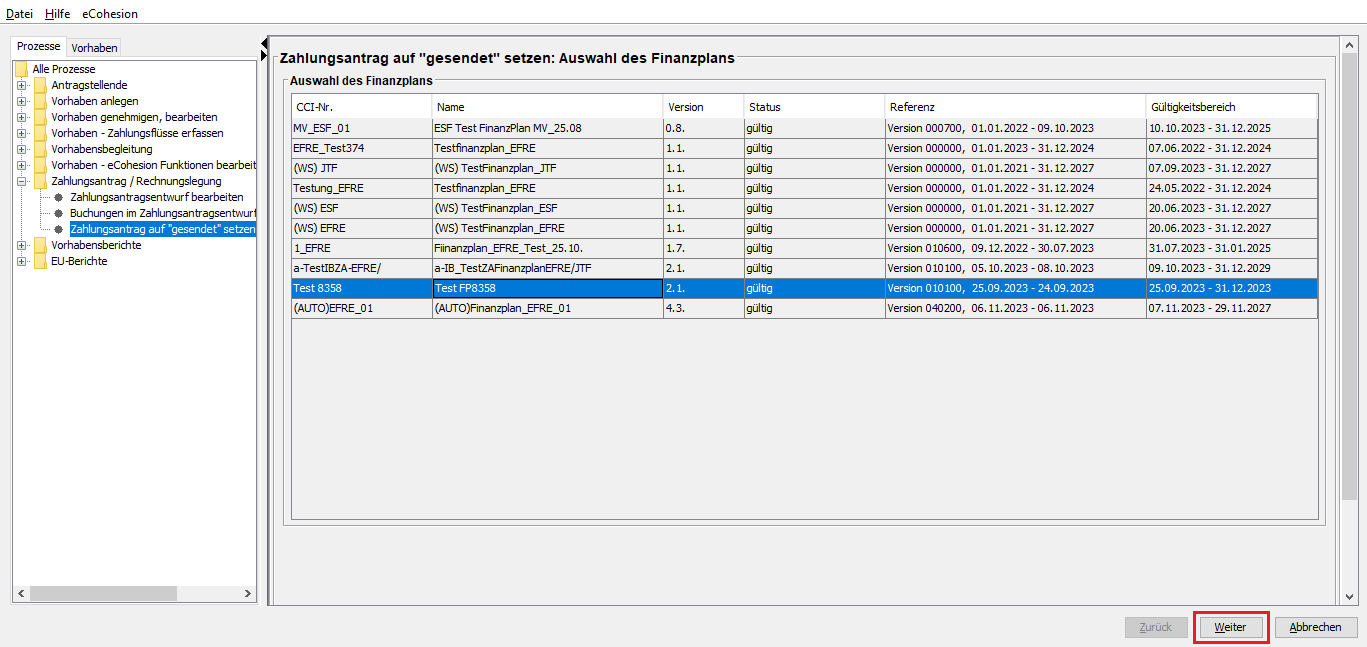Expand the Antragstellende tree node
The image size is (1367, 647).
click(21, 85)
